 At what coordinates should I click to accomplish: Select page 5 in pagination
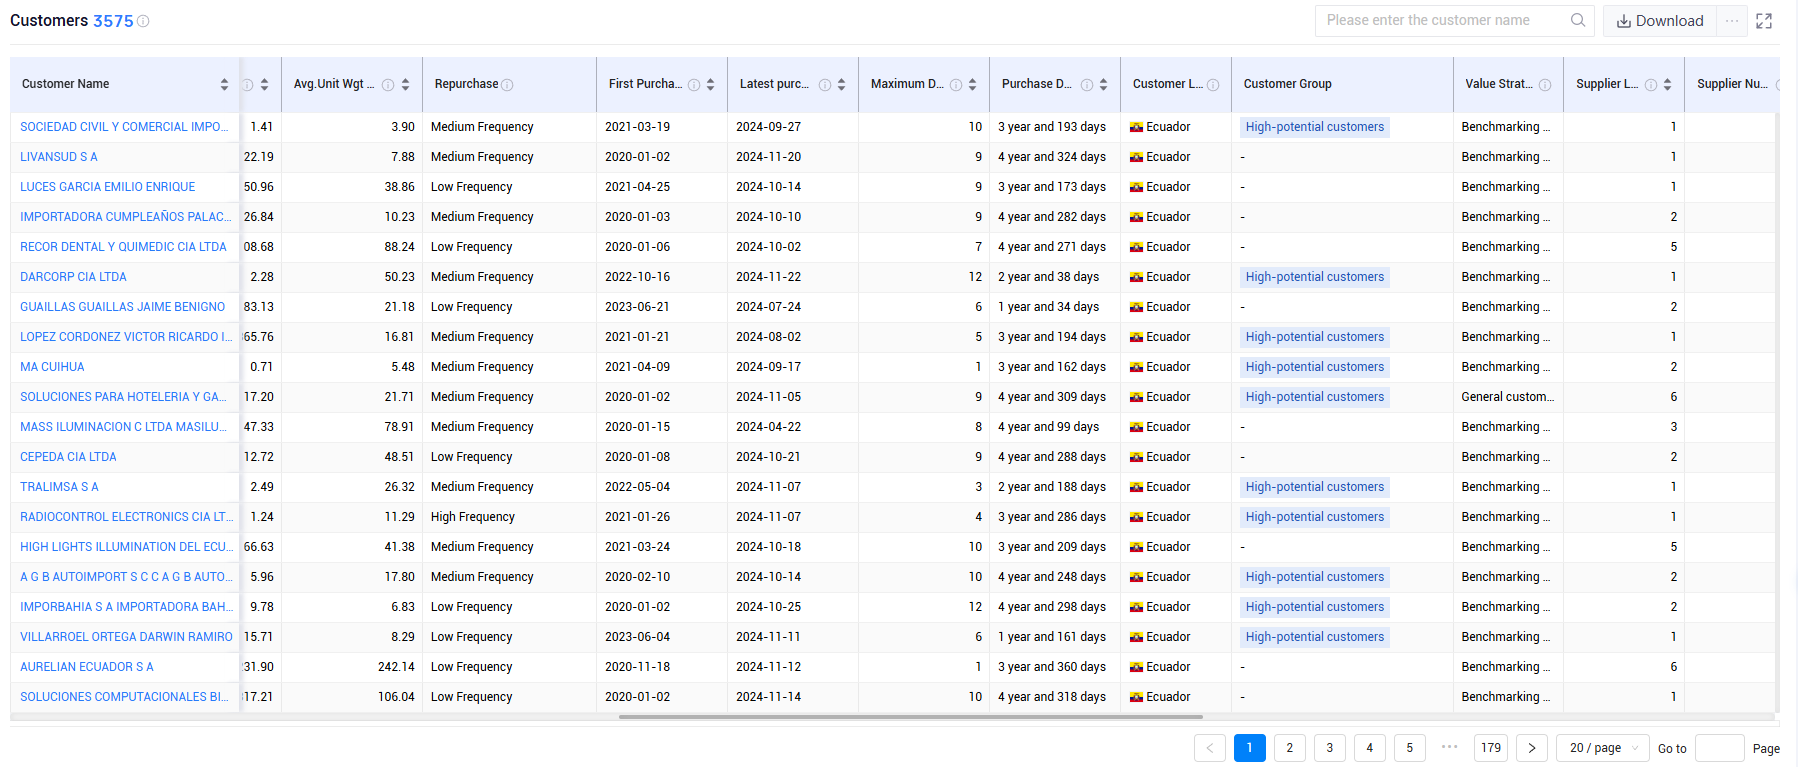pos(1410,748)
